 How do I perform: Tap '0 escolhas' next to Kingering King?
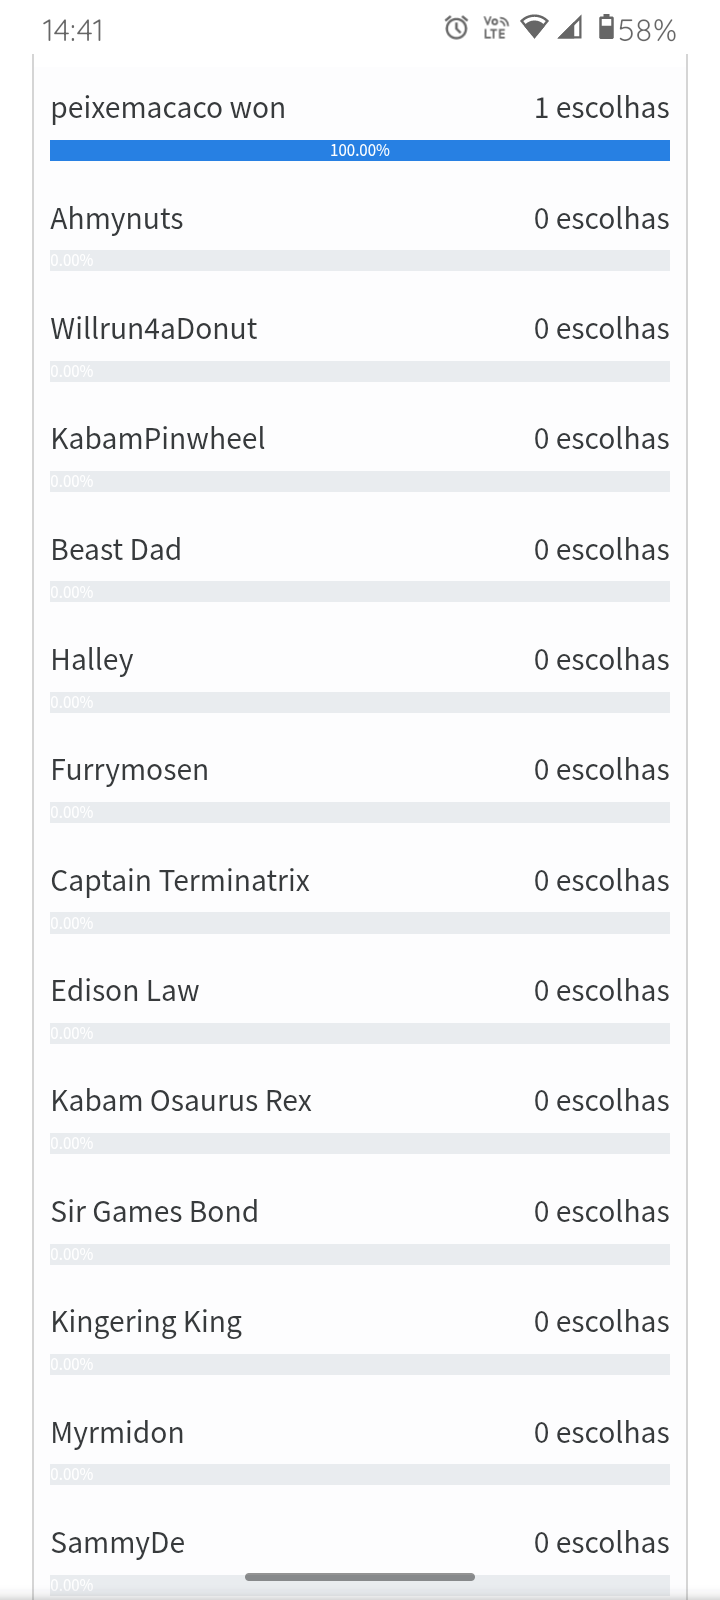[x=601, y=1322]
